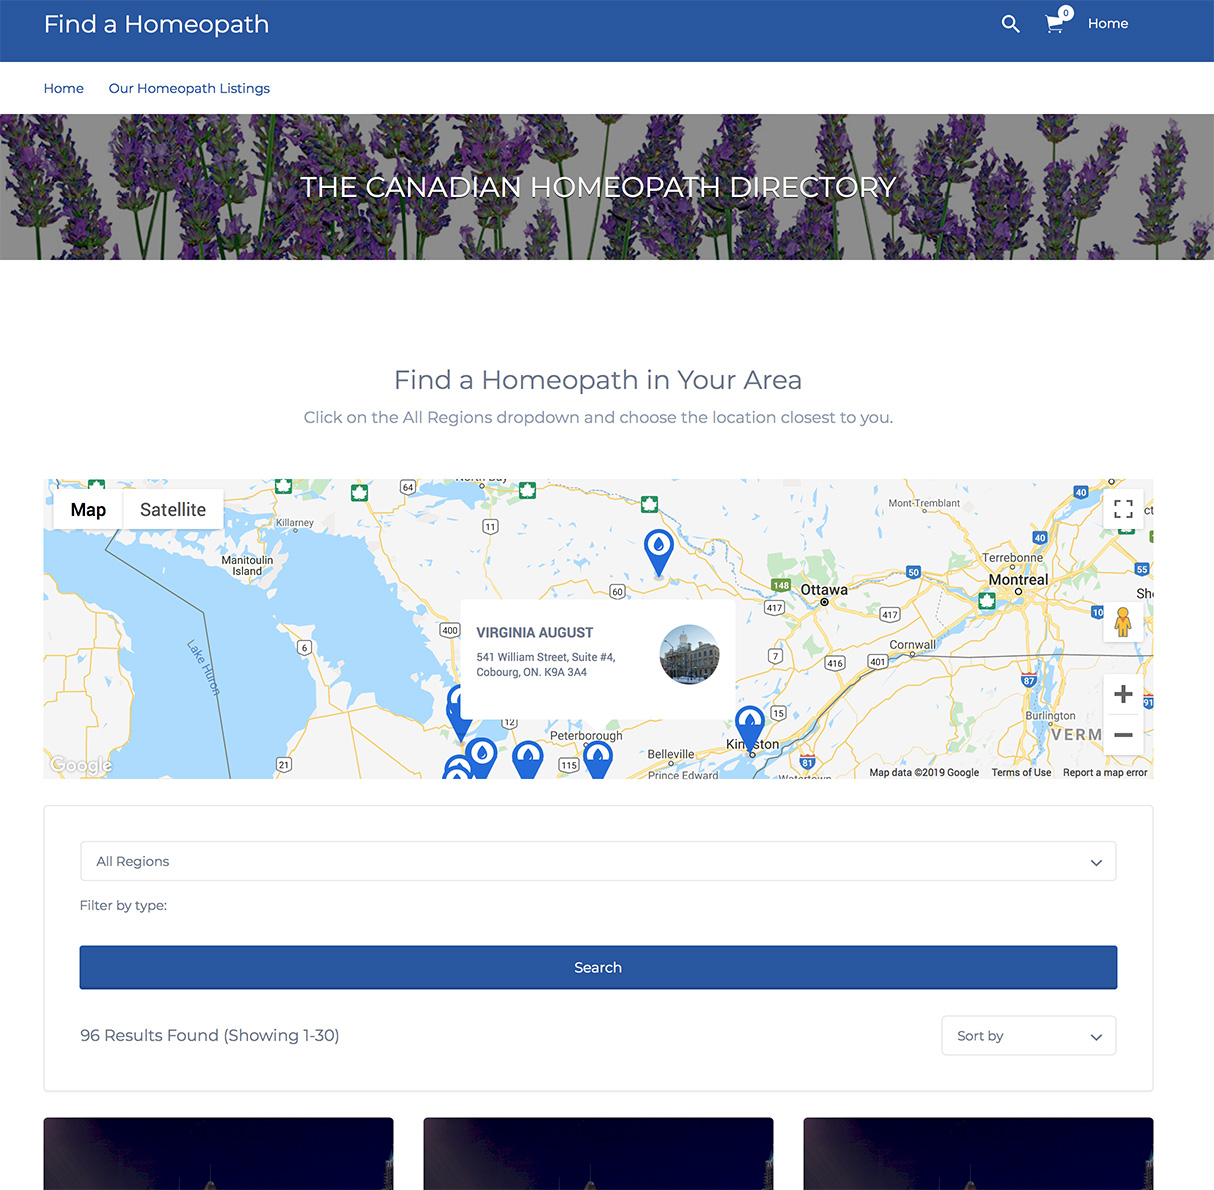Zoom out the map with minus button
1214x1190 pixels.
[x=1123, y=735]
